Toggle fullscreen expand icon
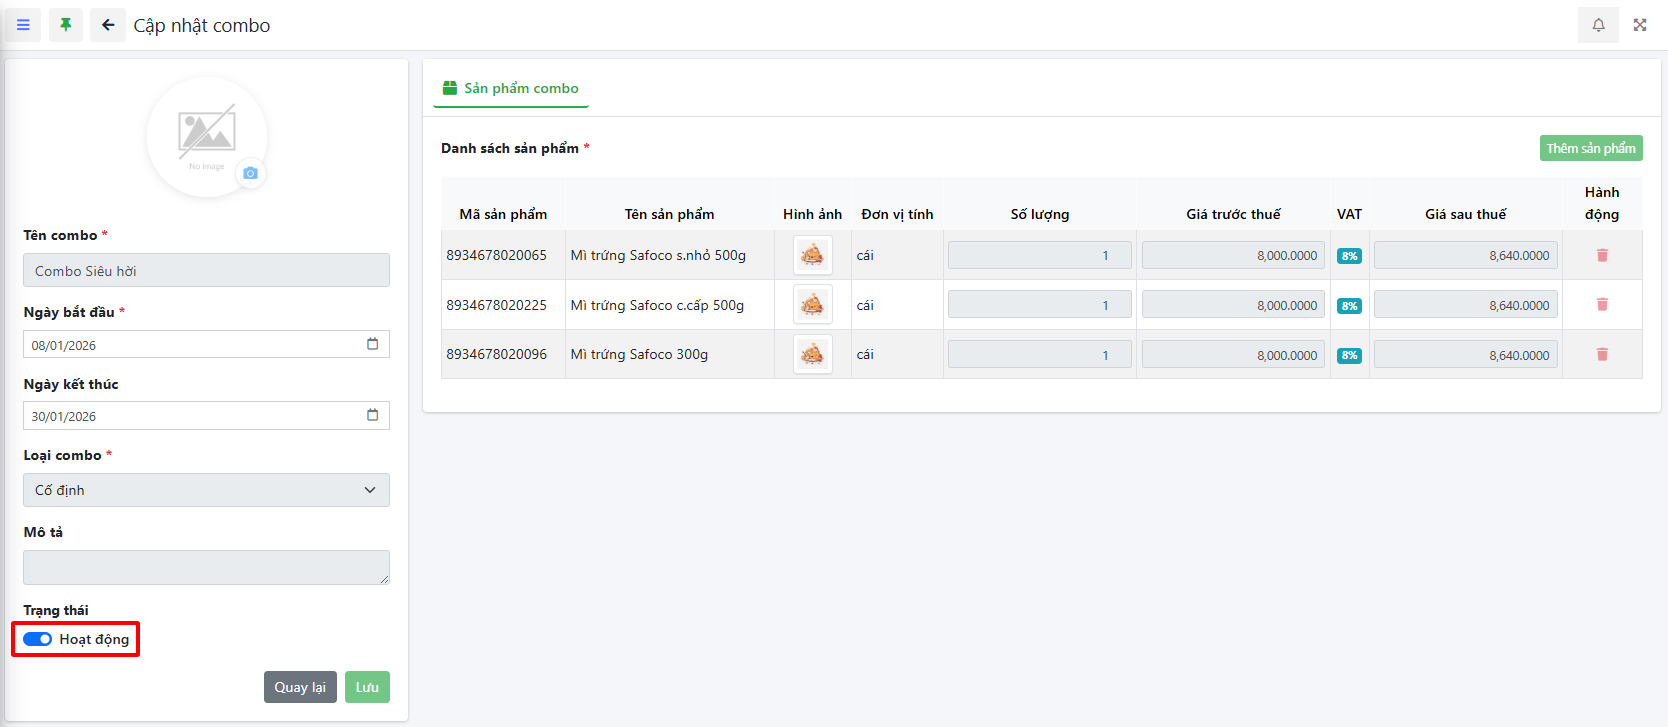1668x727 pixels. pyautogui.click(x=1640, y=25)
